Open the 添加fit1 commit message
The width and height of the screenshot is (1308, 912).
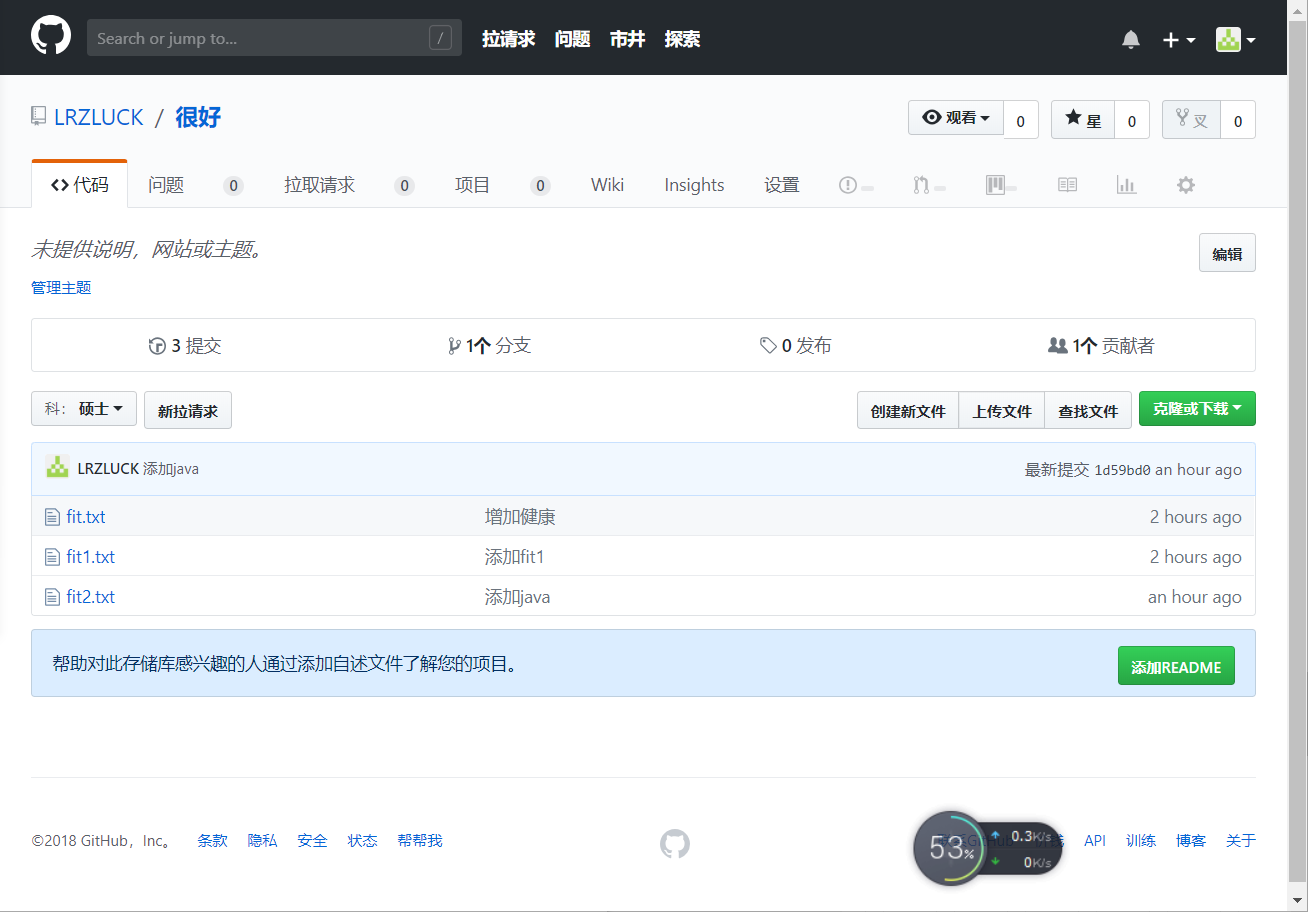tap(515, 557)
